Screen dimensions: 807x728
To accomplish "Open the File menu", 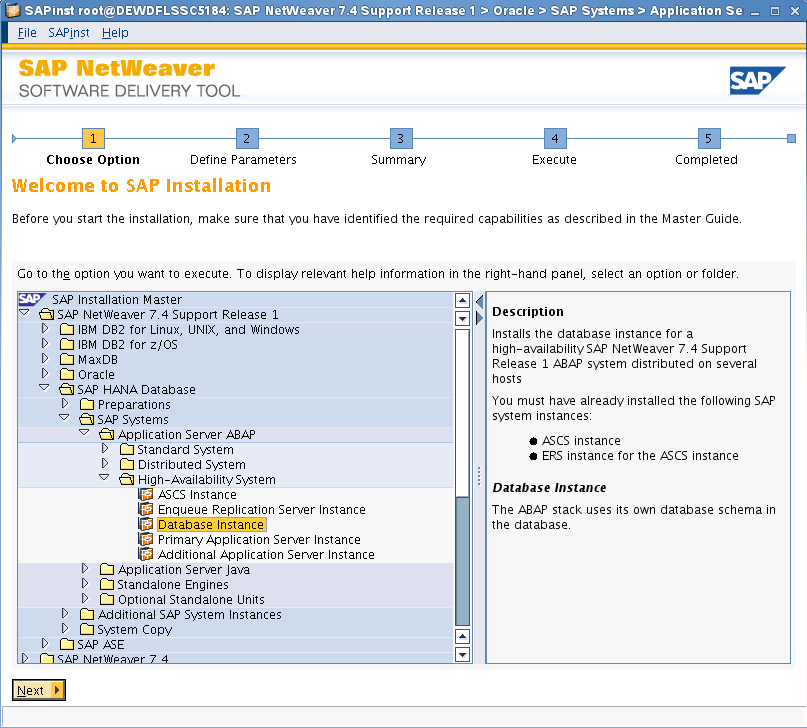I will (x=27, y=32).
